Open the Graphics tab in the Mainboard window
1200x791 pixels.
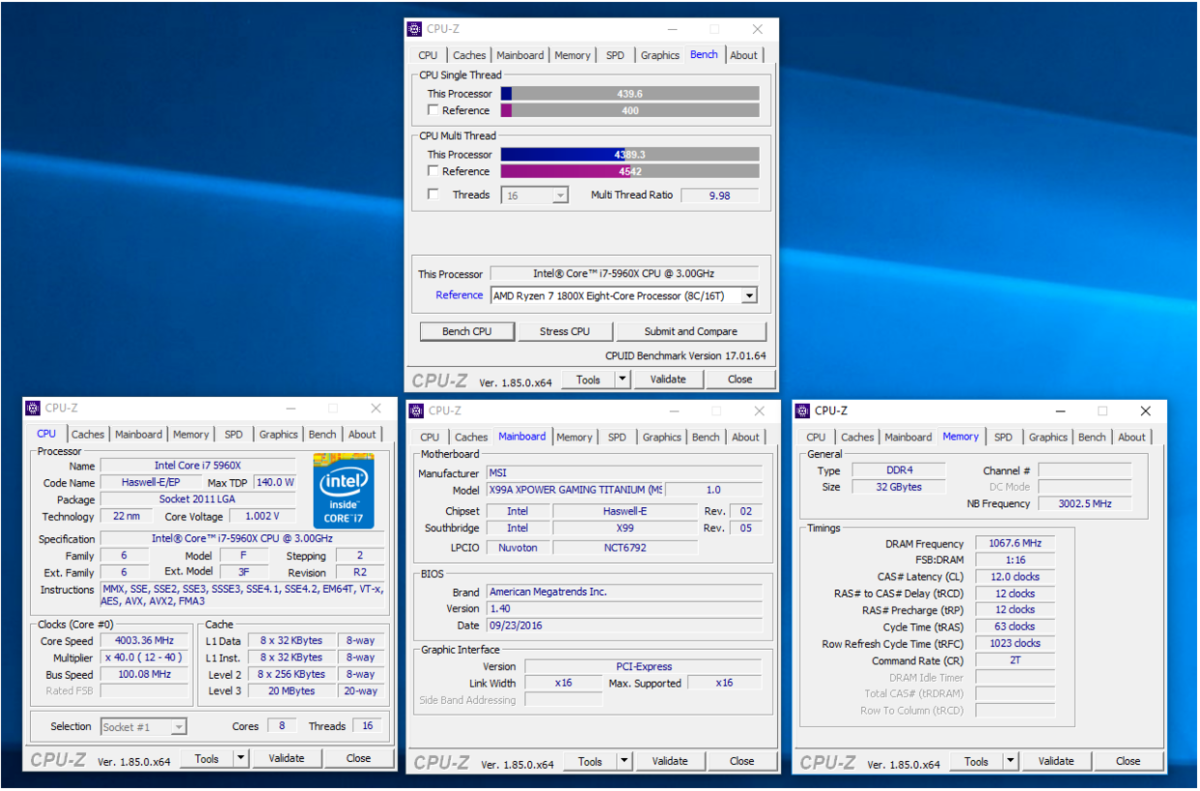(x=662, y=437)
